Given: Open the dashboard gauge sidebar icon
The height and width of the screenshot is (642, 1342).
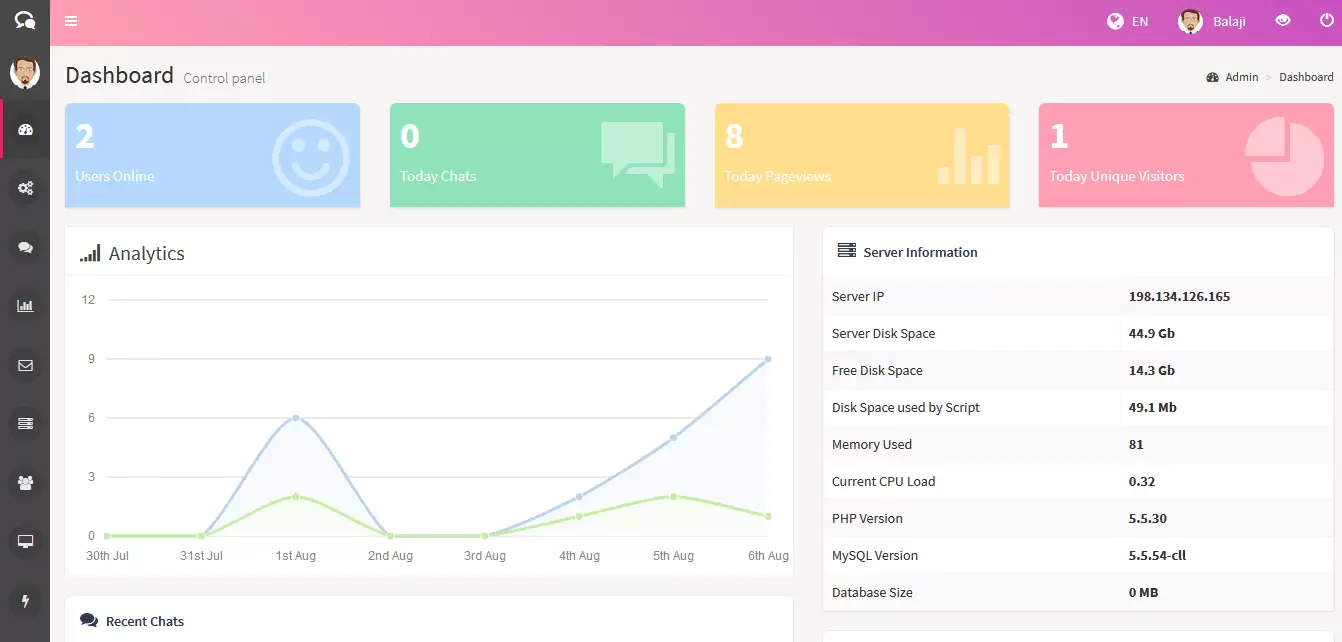Looking at the screenshot, I should click(x=26, y=129).
